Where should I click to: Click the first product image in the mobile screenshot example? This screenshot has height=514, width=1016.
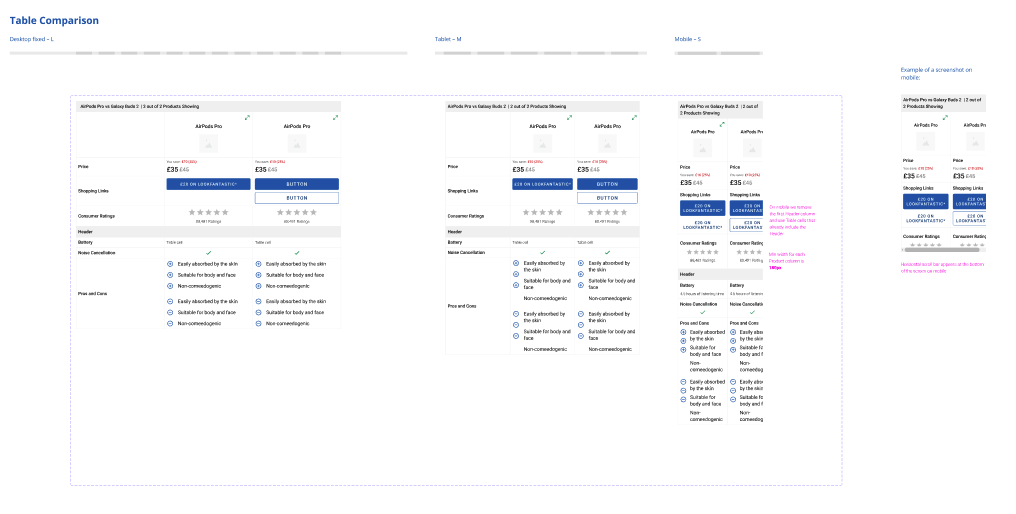coord(925,143)
